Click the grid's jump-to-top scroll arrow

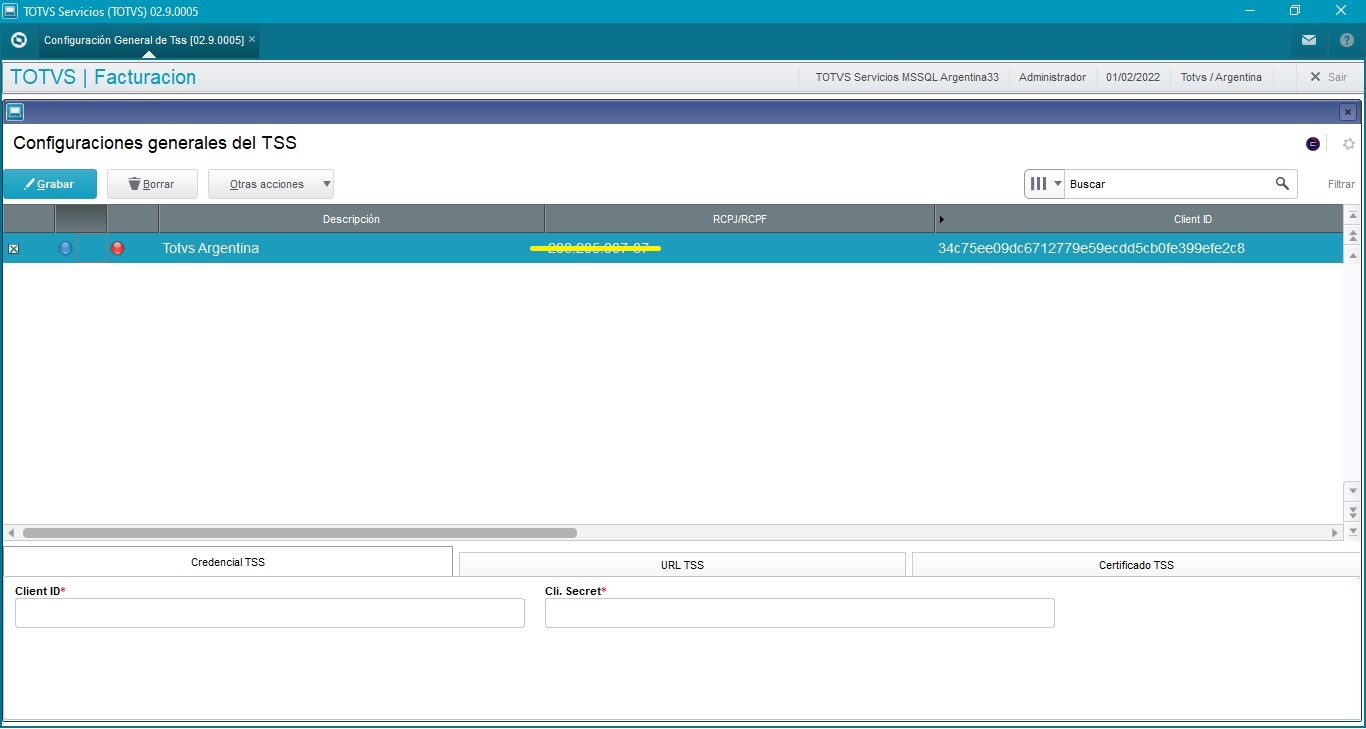(x=1353, y=216)
